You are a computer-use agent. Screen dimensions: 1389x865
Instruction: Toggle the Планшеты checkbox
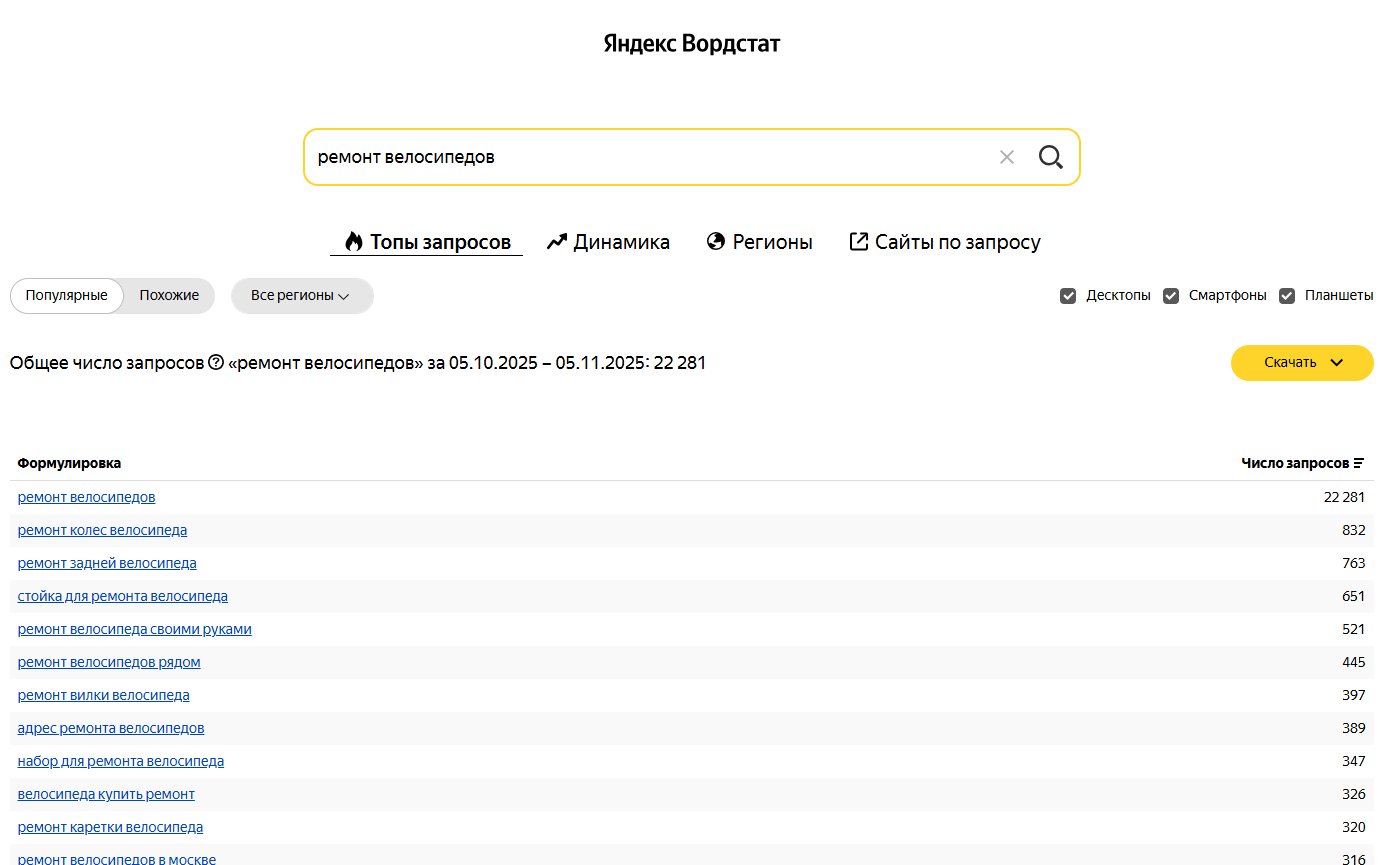pyautogui.click(x=1287, y=296)
